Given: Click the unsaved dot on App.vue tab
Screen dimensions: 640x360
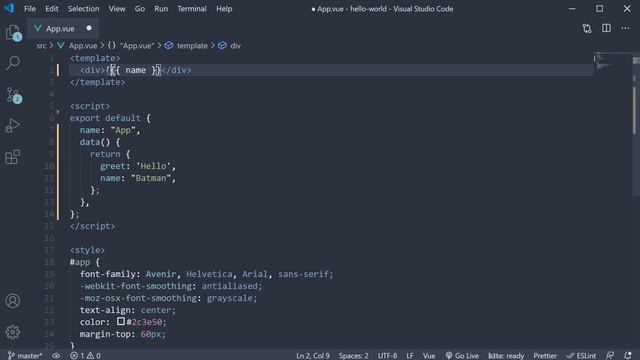Looking at the screenshot, I should 89,28.
